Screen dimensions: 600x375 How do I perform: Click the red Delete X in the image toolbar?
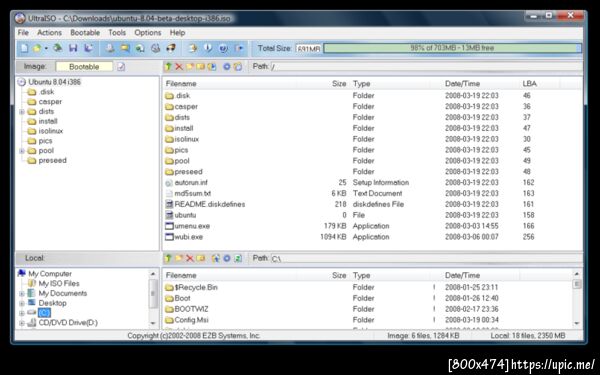tap(179, 67)
